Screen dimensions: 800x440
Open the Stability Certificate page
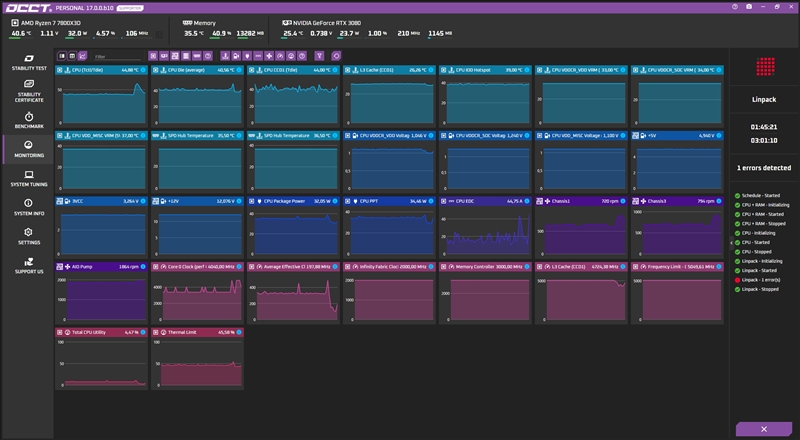click(x=29, y=90)
